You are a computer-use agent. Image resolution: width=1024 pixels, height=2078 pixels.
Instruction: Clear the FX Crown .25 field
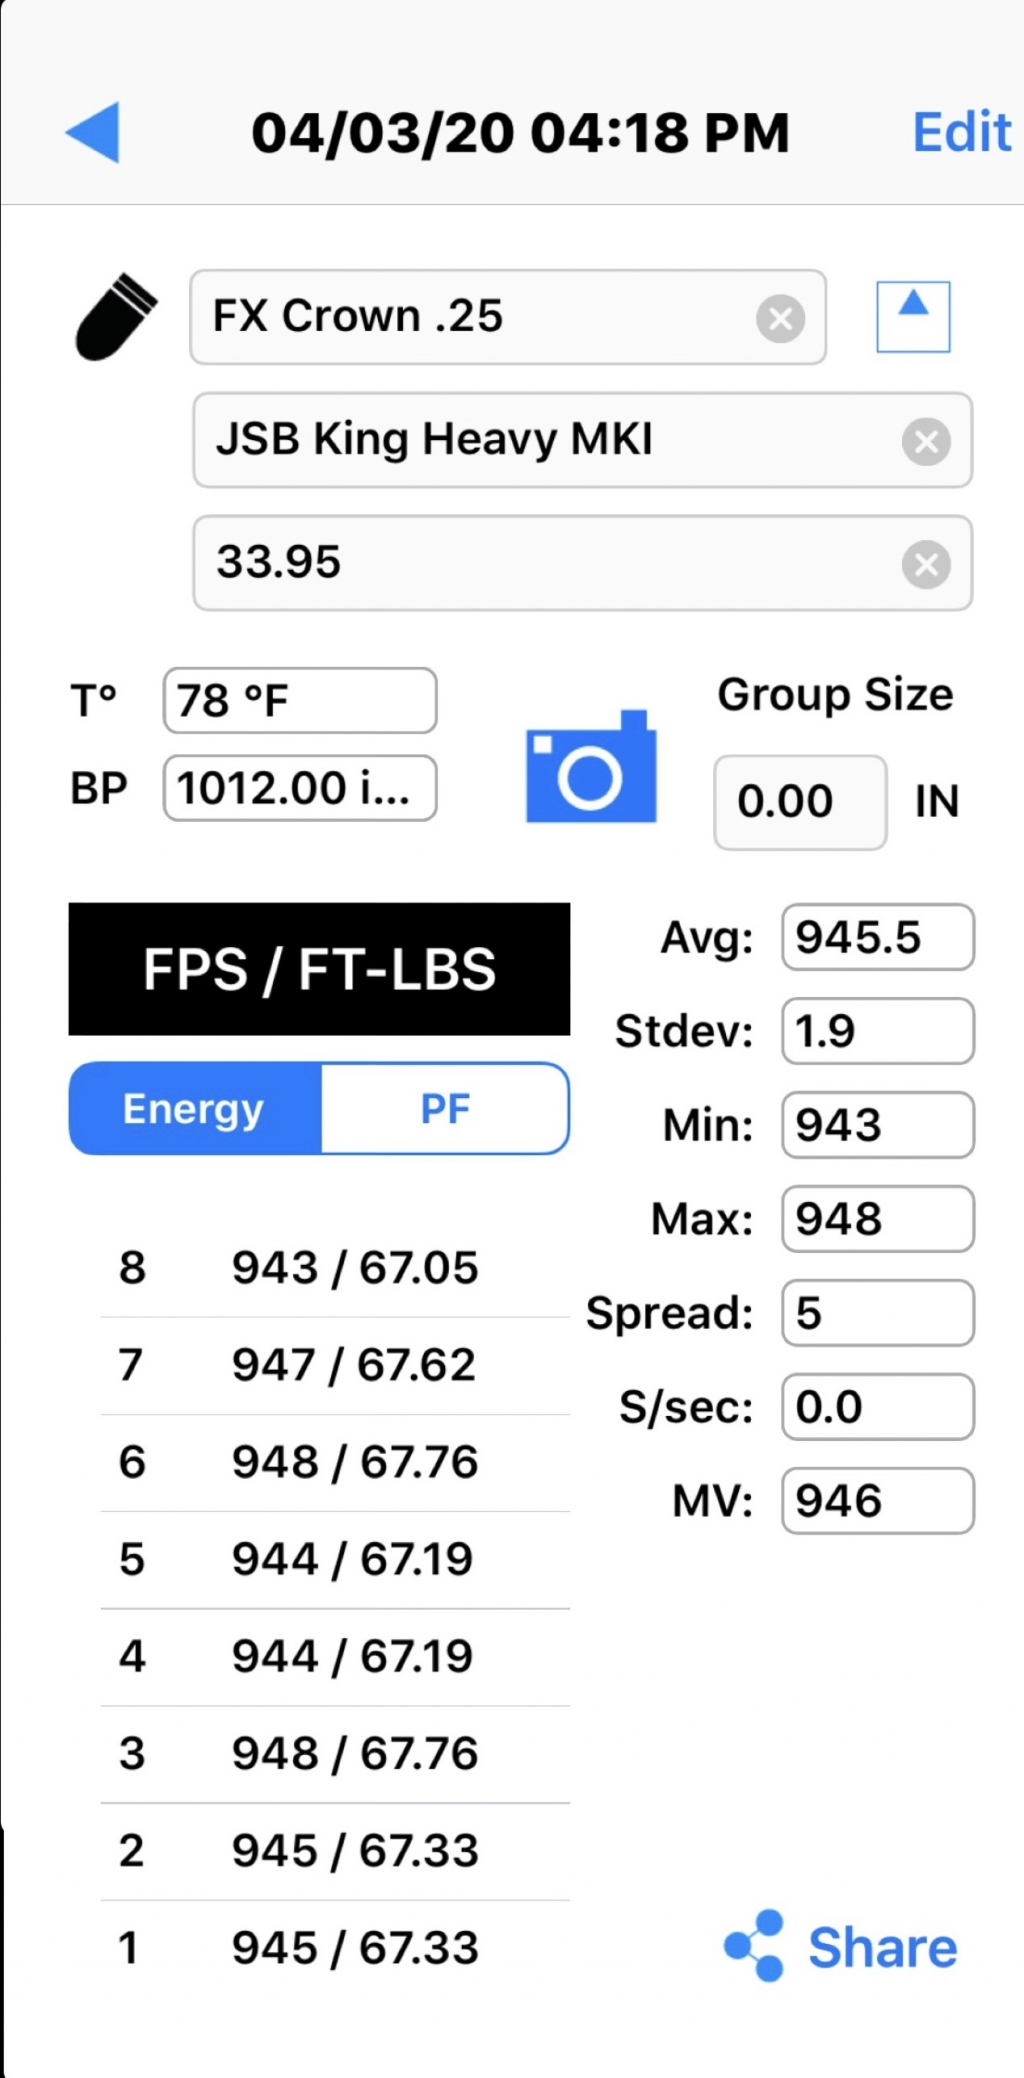(780, 319)
